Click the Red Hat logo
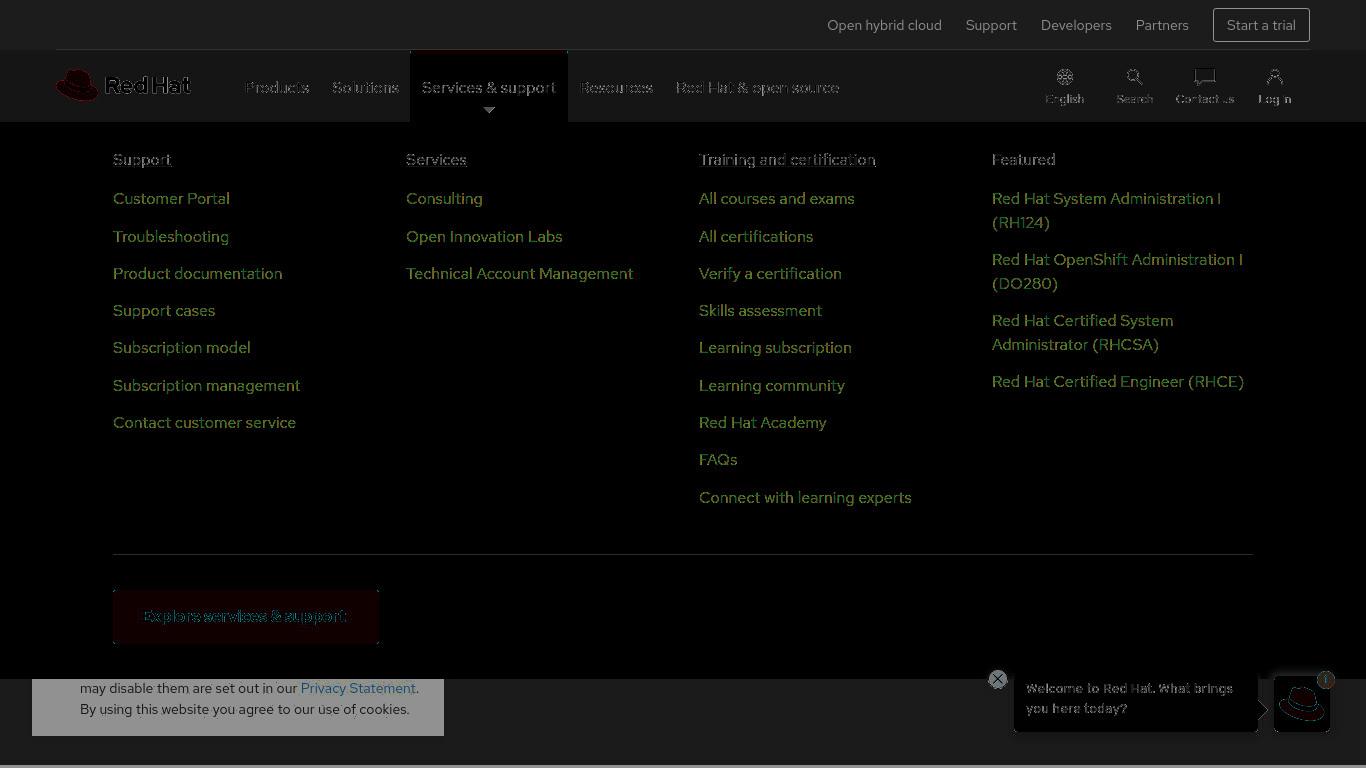This screenshot has width=1366, height=768. tap(124, 86)
